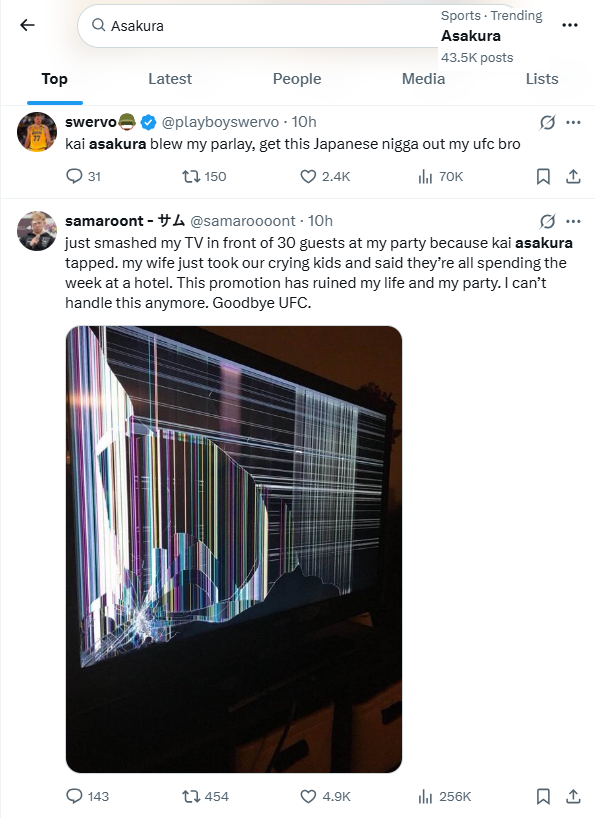This screenshot has width=595, height=818.
Task: Open the Lists tab
Action: click(542, 79)
